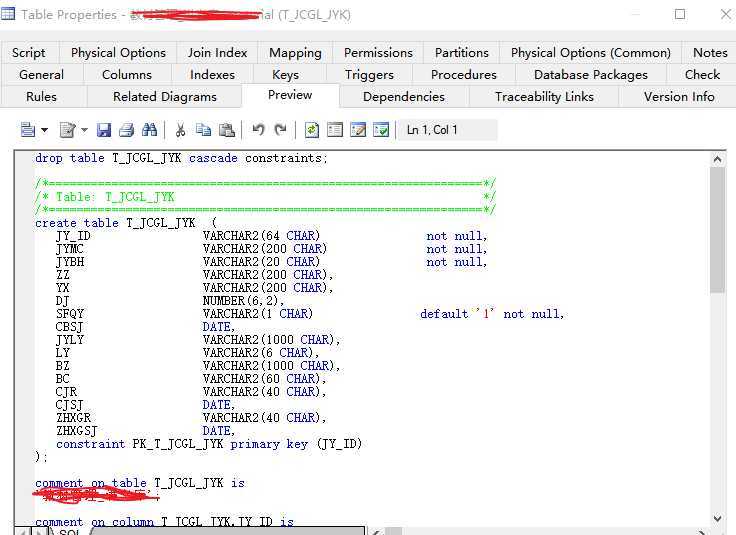The height and width of the screenshot is (535, 736).
Task: Open Find with the binoculars icon
Action: click(149, 130)
